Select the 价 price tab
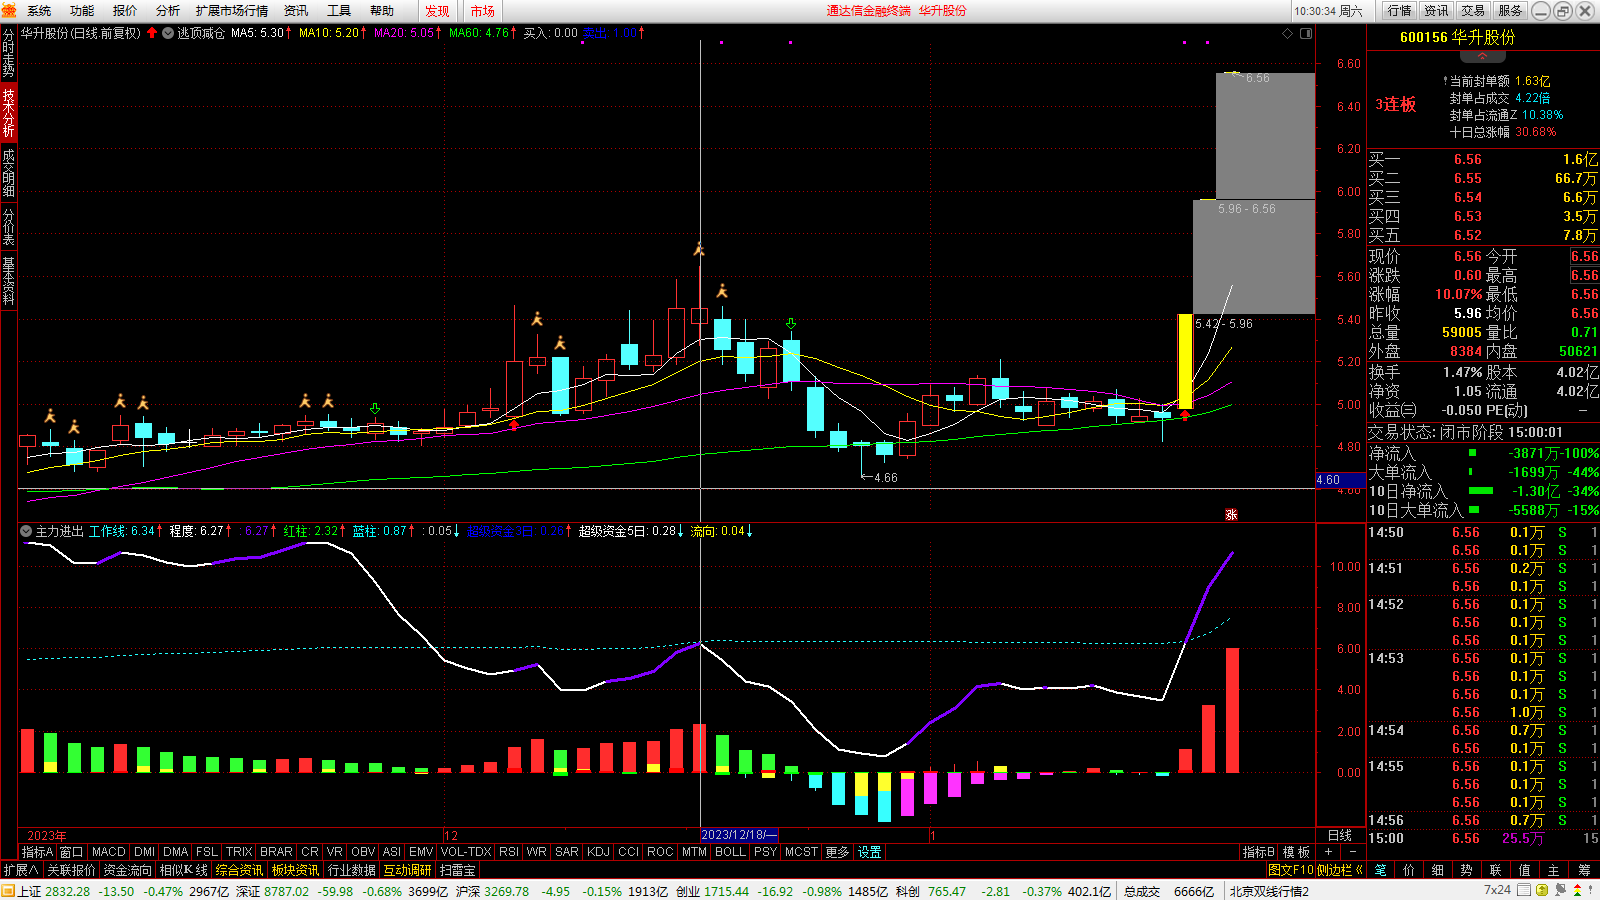 pos(1409,870)
